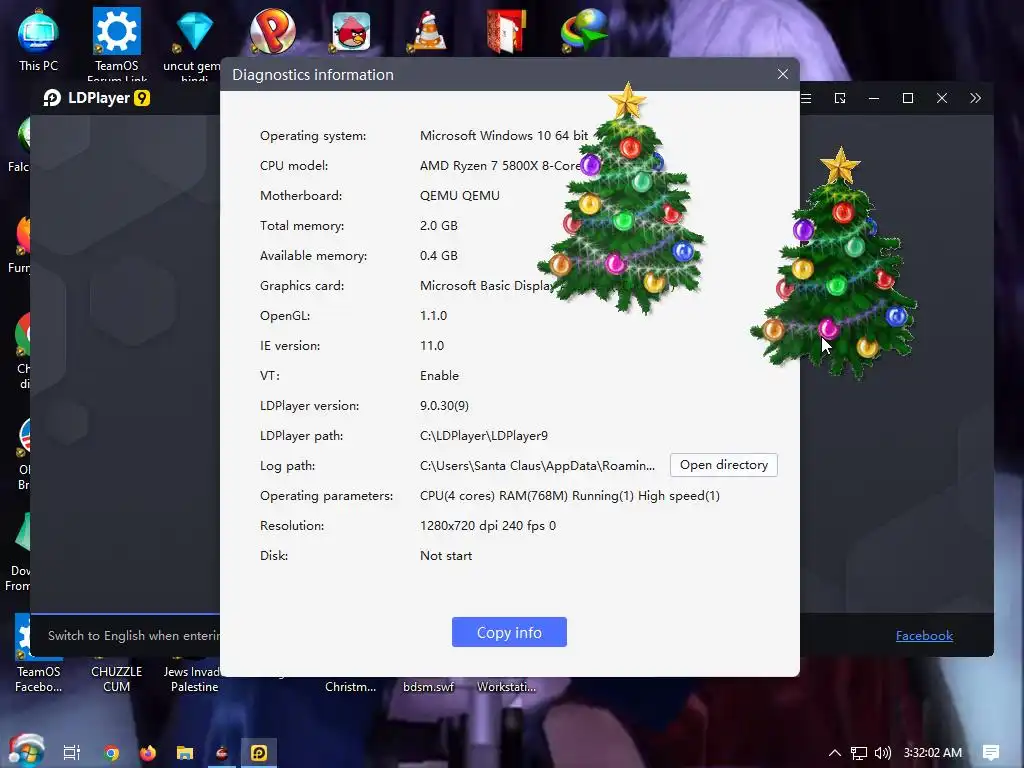Screen dimensions: 1024x768
Task: Open volume control tray icon
Action: pyautogui.click(x=883, y=753)
